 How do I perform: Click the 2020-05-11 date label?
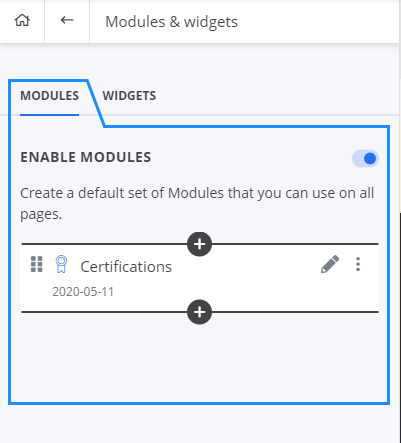click(83, 292)
